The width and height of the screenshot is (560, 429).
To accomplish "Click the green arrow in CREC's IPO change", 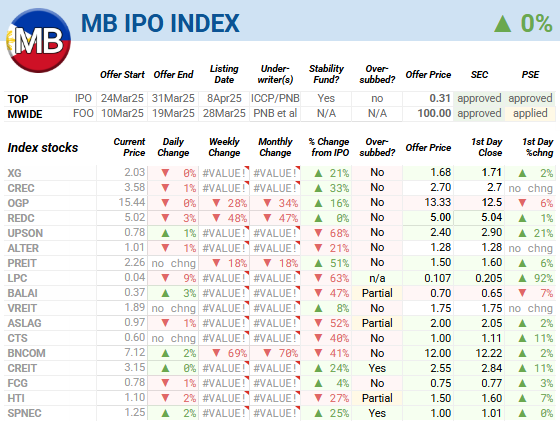I will point(319,188).
